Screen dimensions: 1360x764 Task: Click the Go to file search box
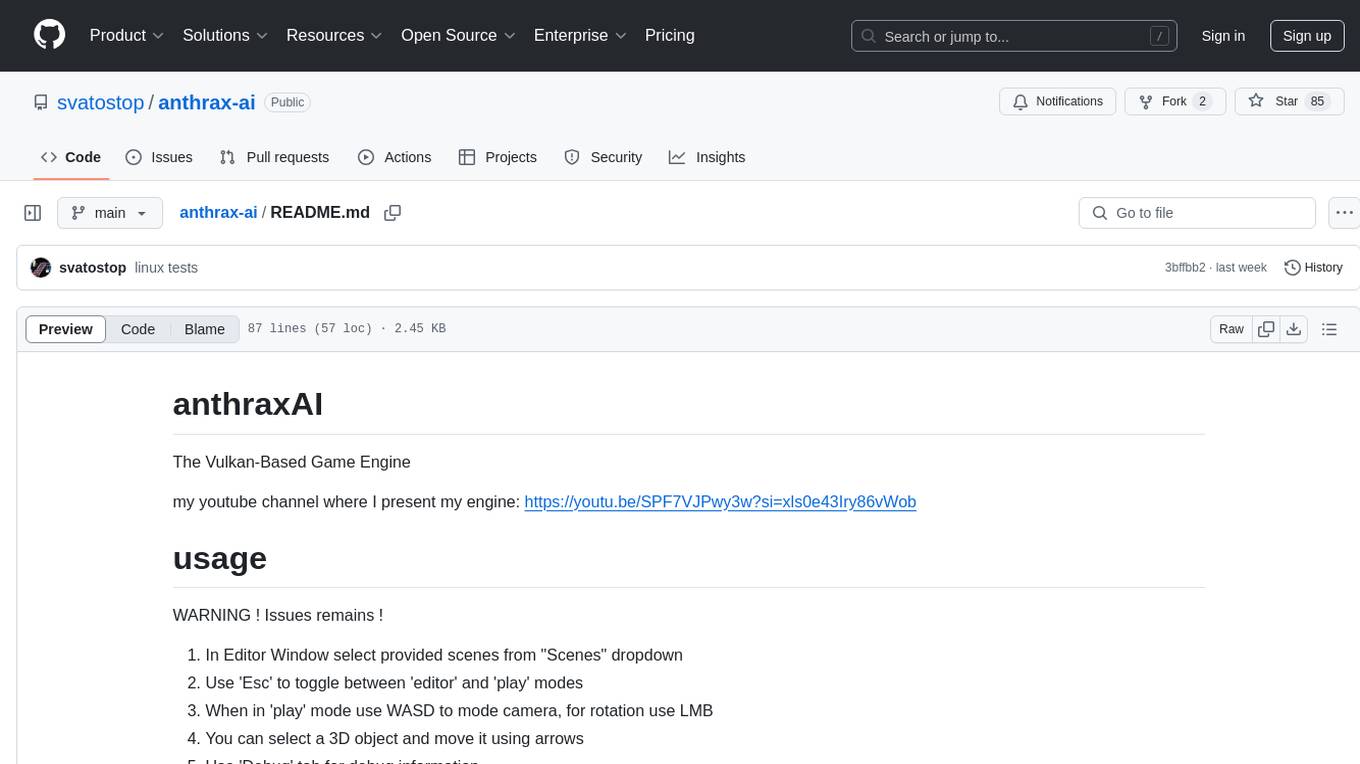pyautogui.click(x=1197, y=213)
